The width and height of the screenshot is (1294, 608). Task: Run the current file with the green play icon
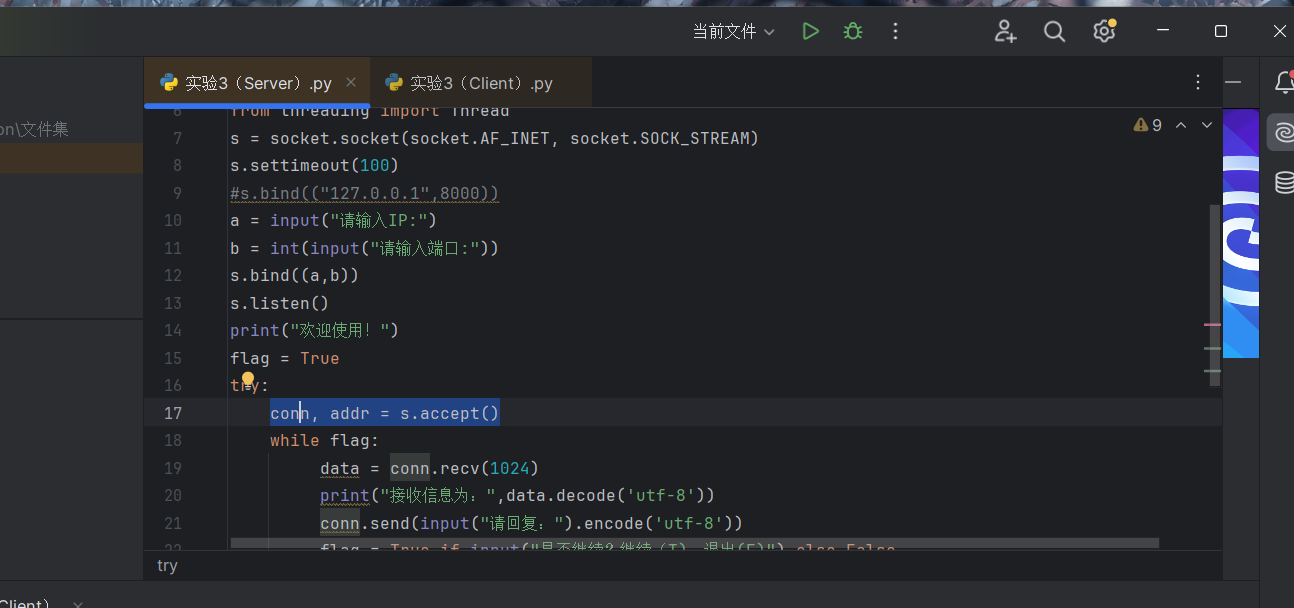click(x=810, y=32)
